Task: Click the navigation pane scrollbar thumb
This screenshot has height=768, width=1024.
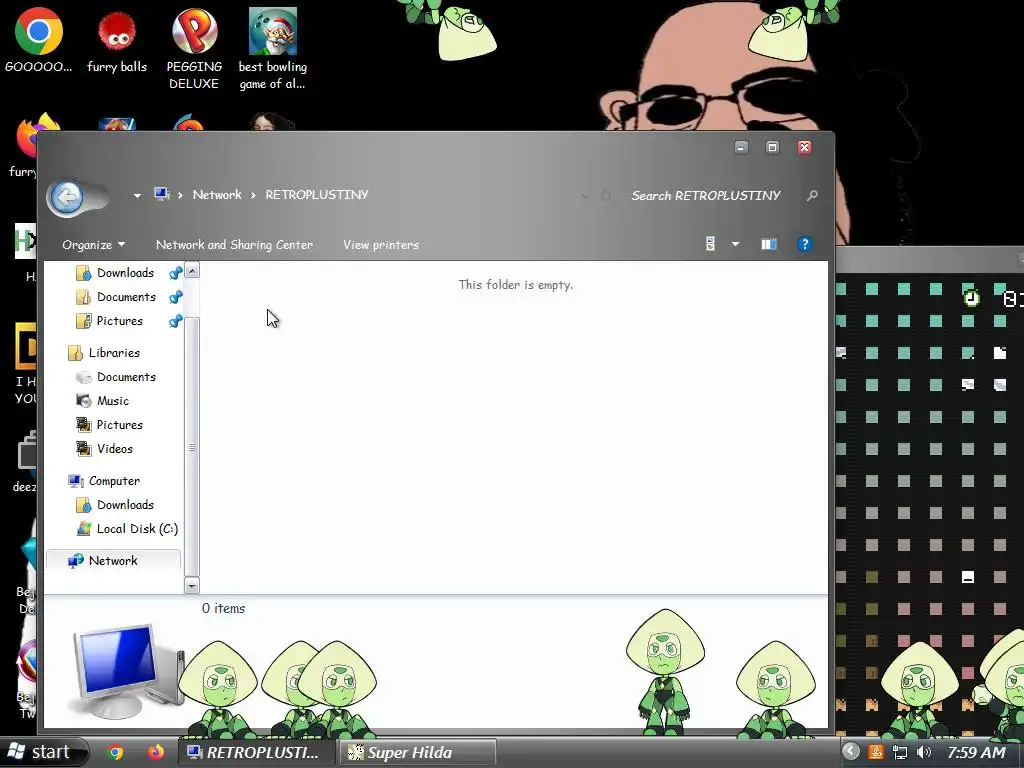Action: 192,447
